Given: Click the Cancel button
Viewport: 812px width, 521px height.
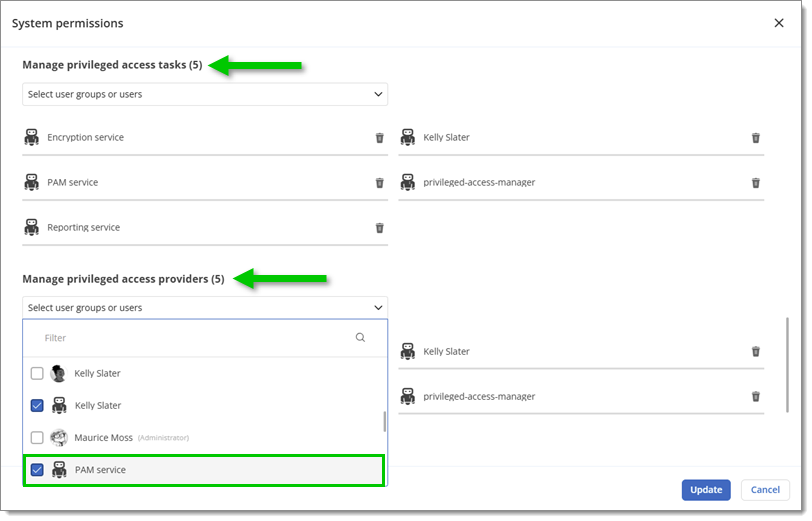Looking at the screenshot, I should 765,490.
